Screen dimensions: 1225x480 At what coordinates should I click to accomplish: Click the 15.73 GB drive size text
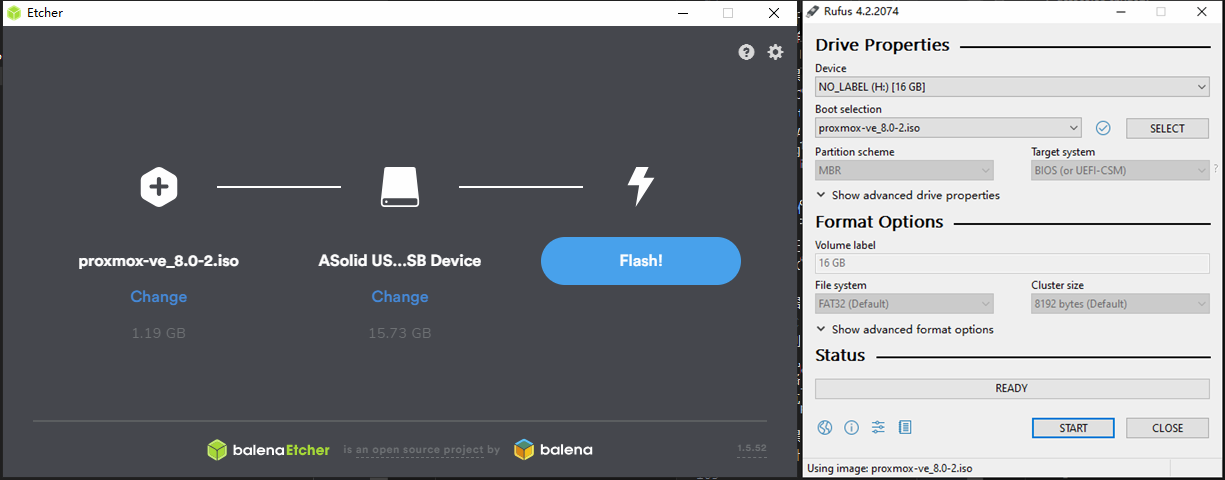click(x=400, y=332)
